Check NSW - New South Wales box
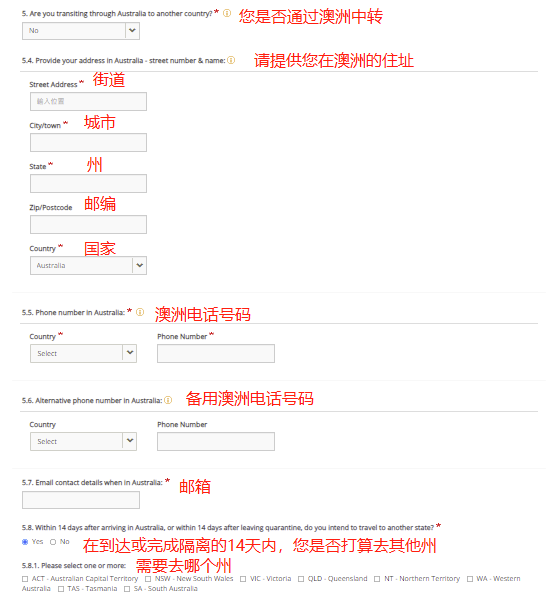The height and width of the screenshot is (600, 557). coord(148,579)
